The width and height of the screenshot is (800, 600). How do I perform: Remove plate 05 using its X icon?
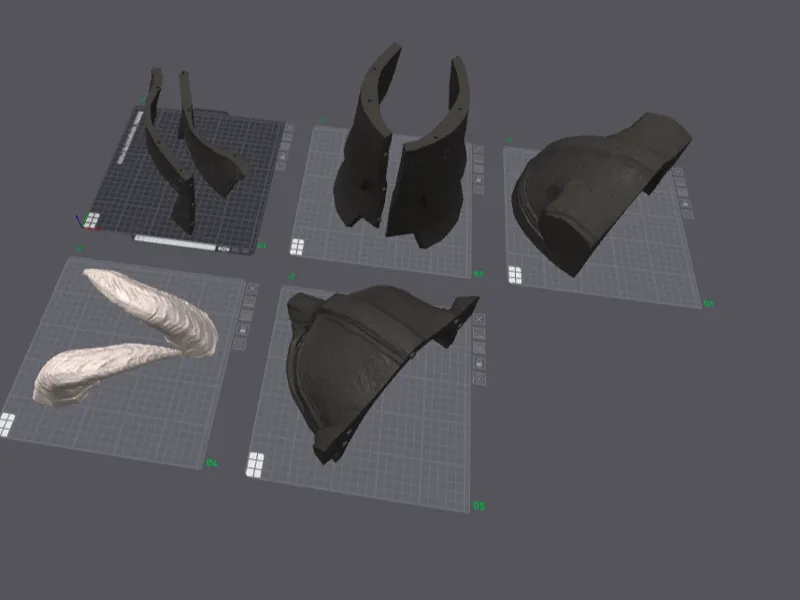tap(479, 319)
